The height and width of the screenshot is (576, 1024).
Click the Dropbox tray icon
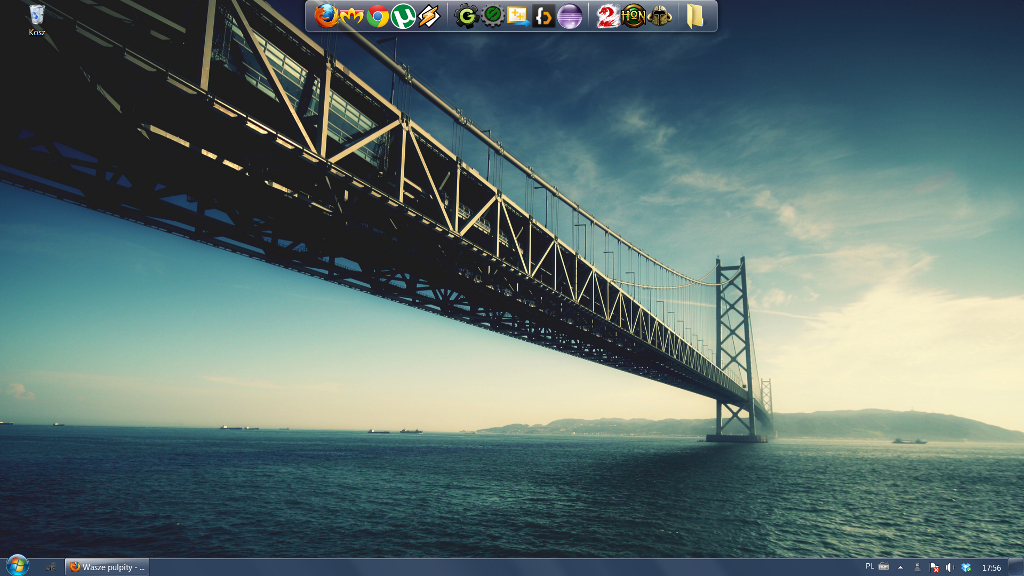966,567
